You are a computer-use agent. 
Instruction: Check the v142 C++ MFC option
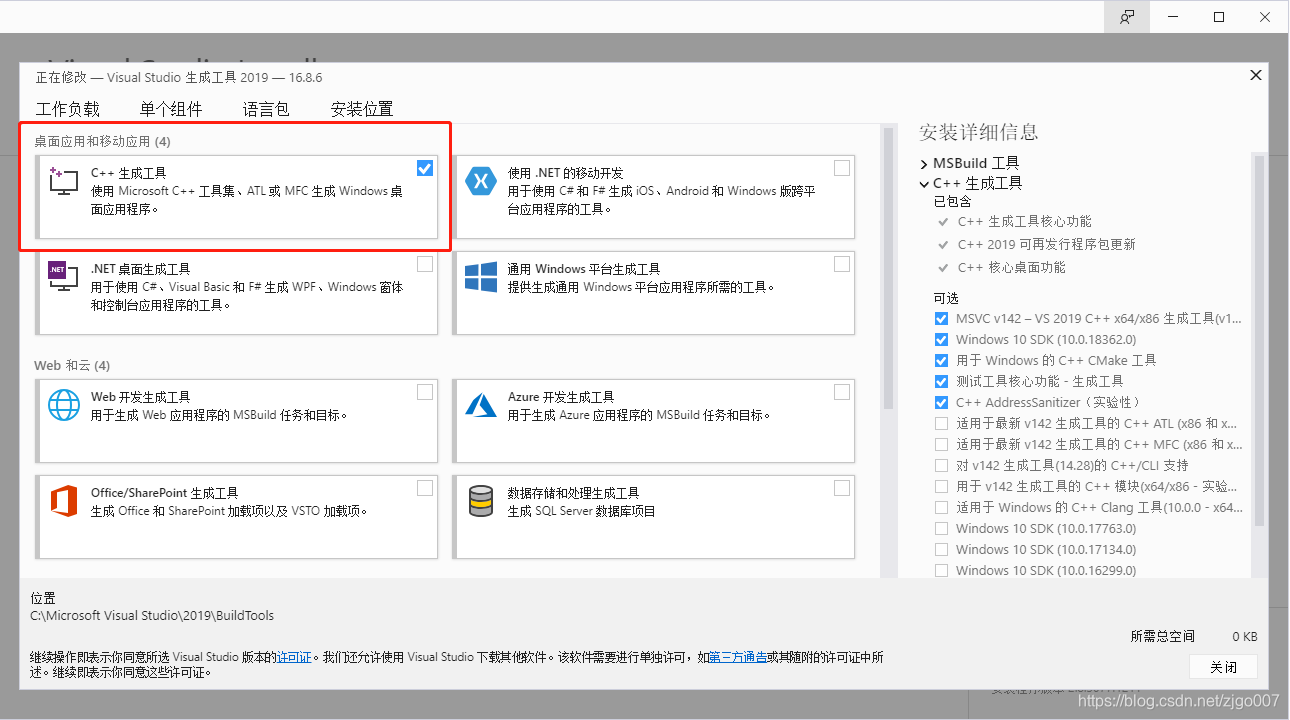(x=941, y=444)
